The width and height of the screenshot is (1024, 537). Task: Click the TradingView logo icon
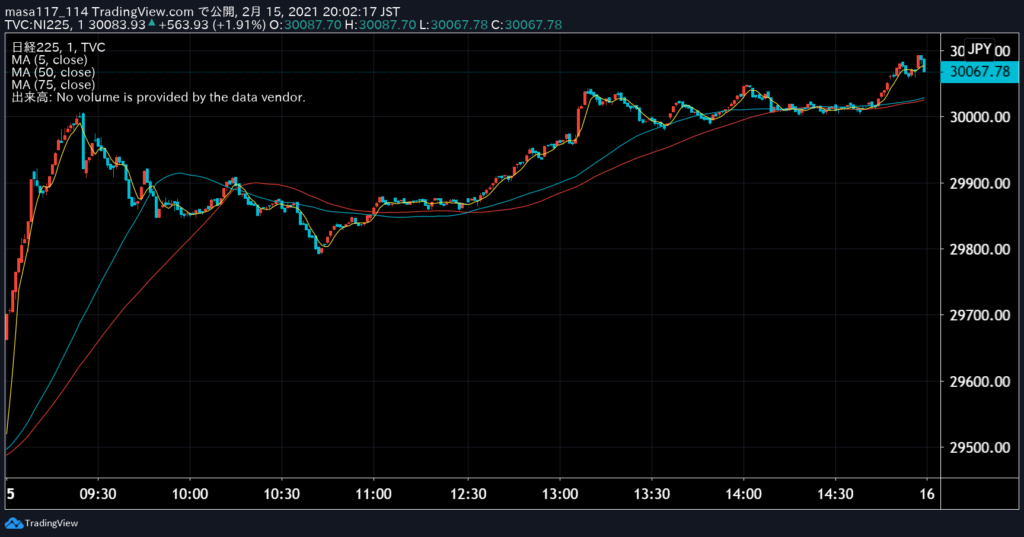14,523
